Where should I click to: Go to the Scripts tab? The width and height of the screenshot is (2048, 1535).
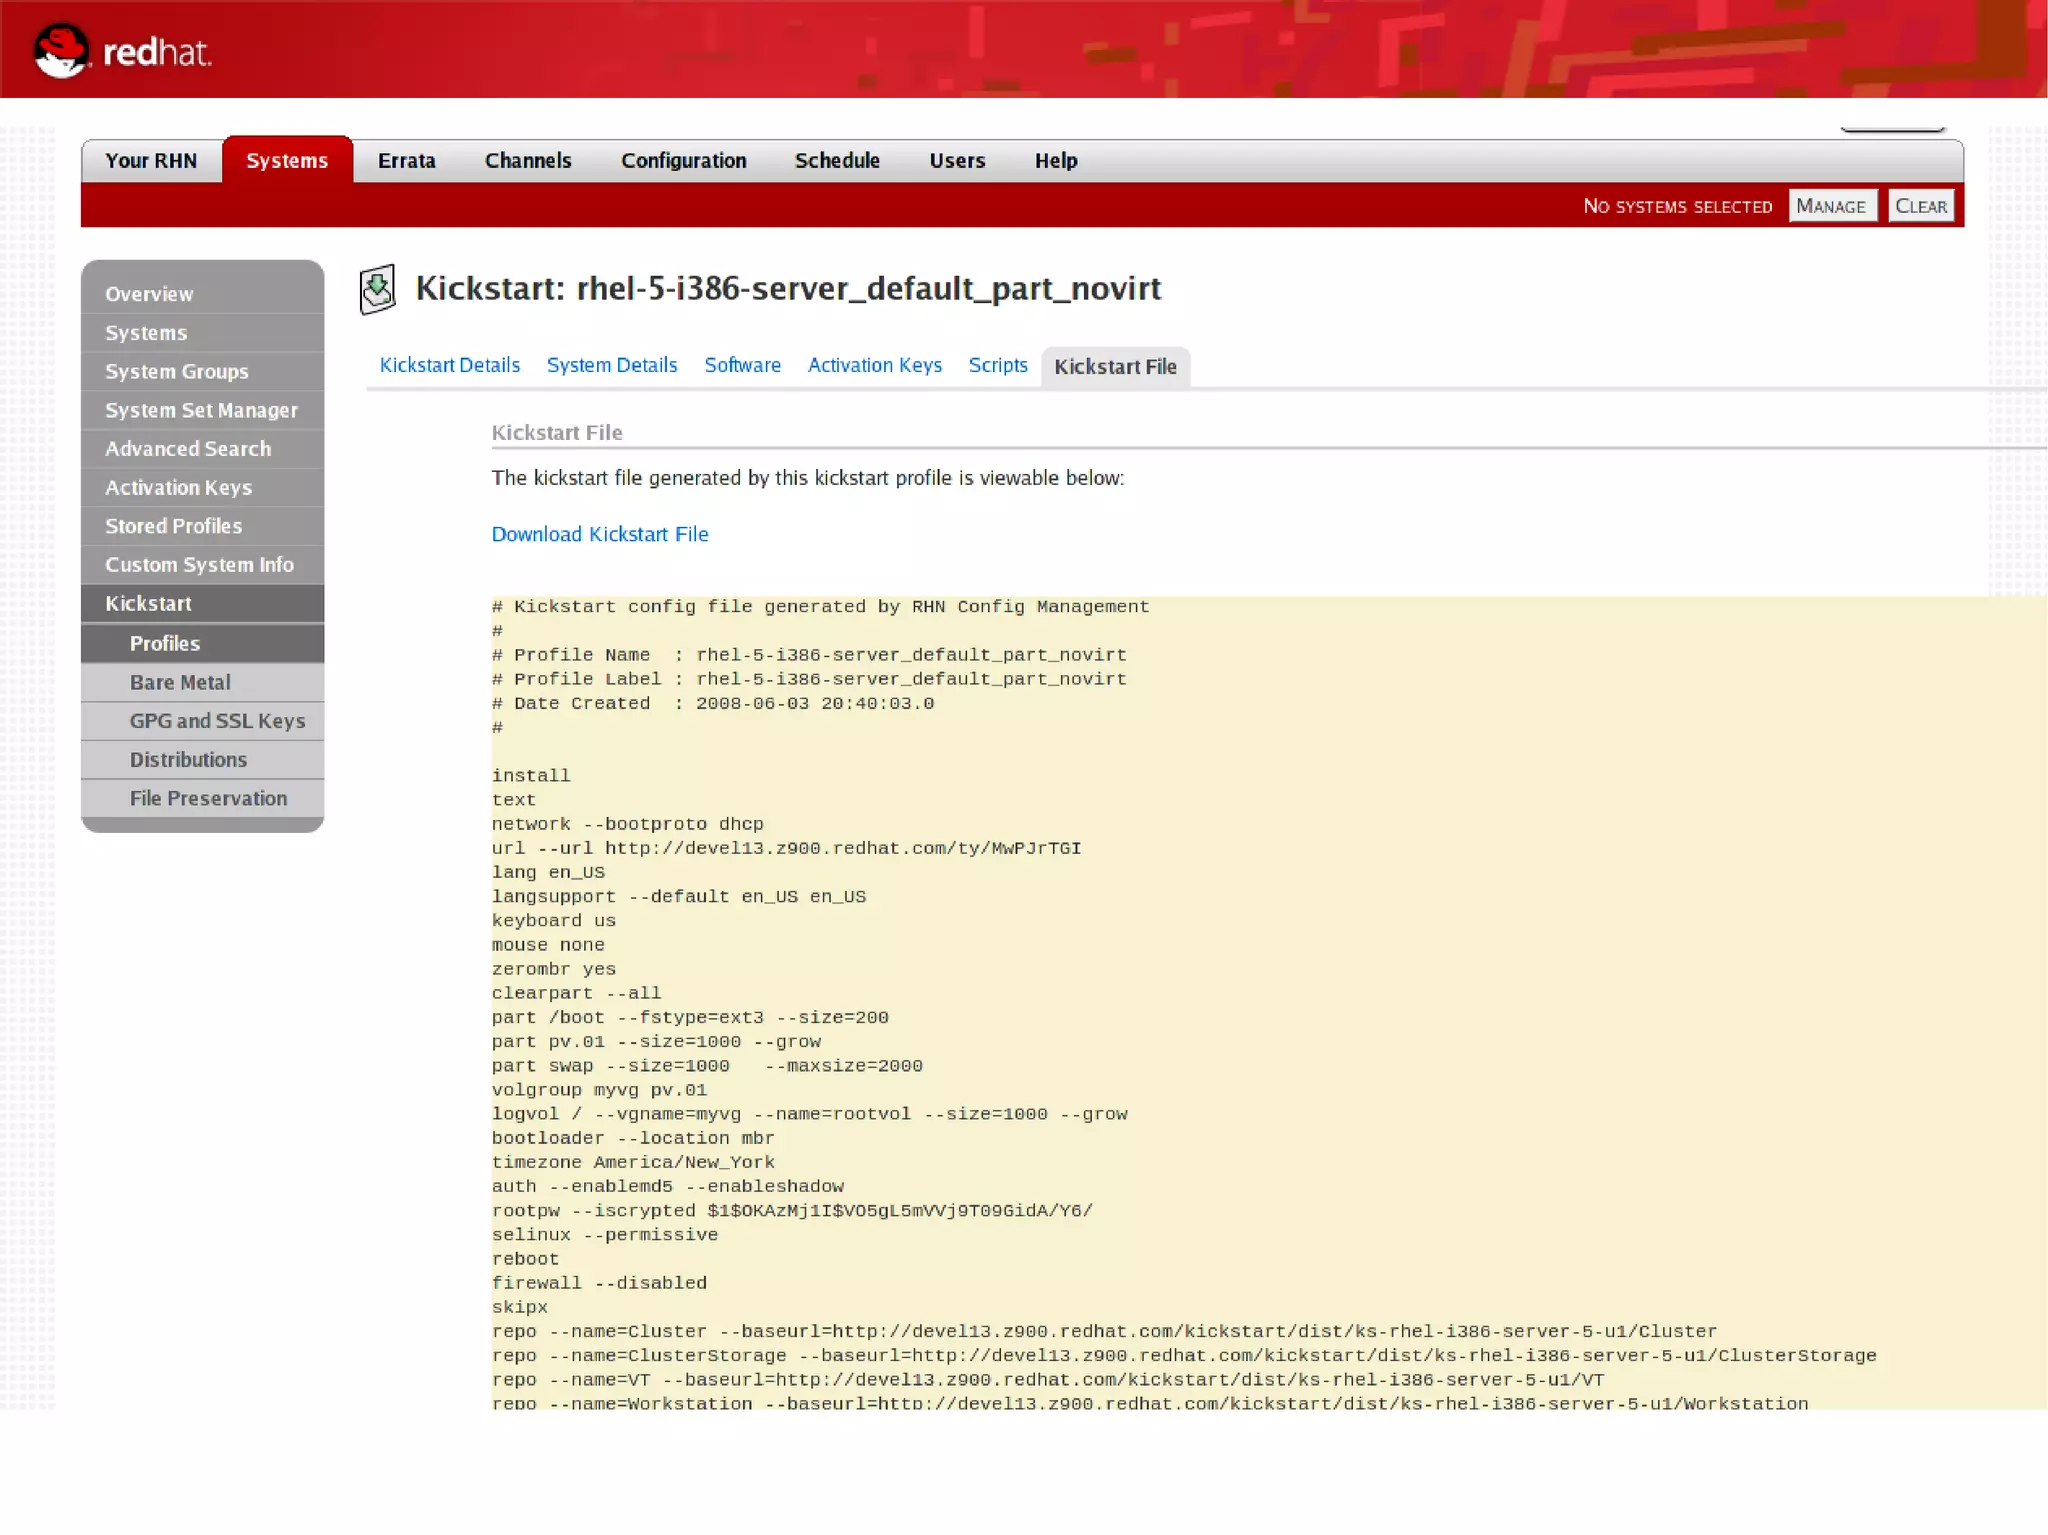997,365
